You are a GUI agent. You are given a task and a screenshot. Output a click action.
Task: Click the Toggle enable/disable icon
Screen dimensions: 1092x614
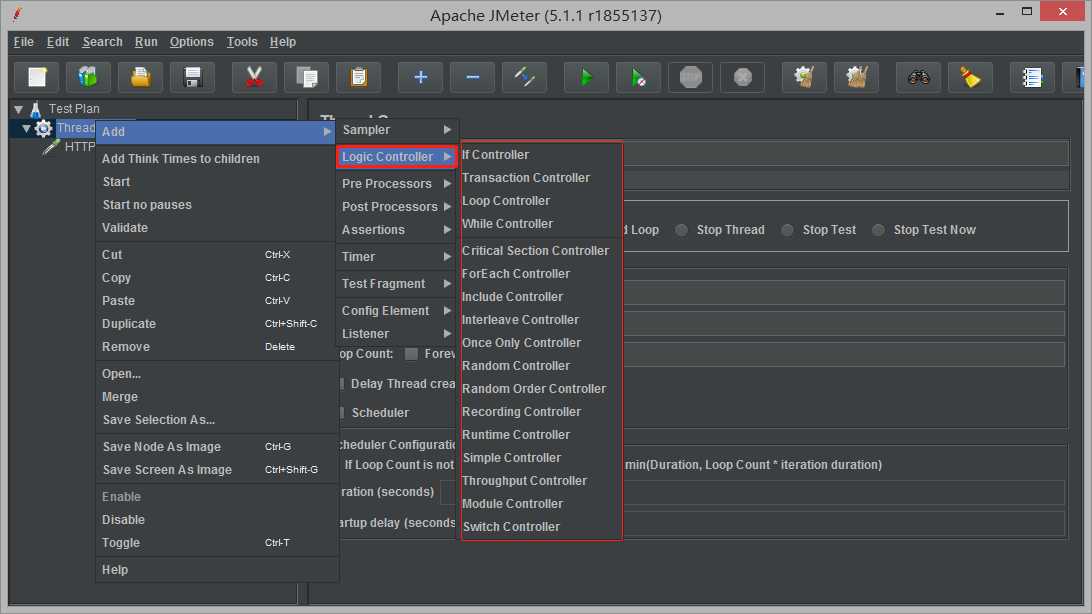click(524, 77)
